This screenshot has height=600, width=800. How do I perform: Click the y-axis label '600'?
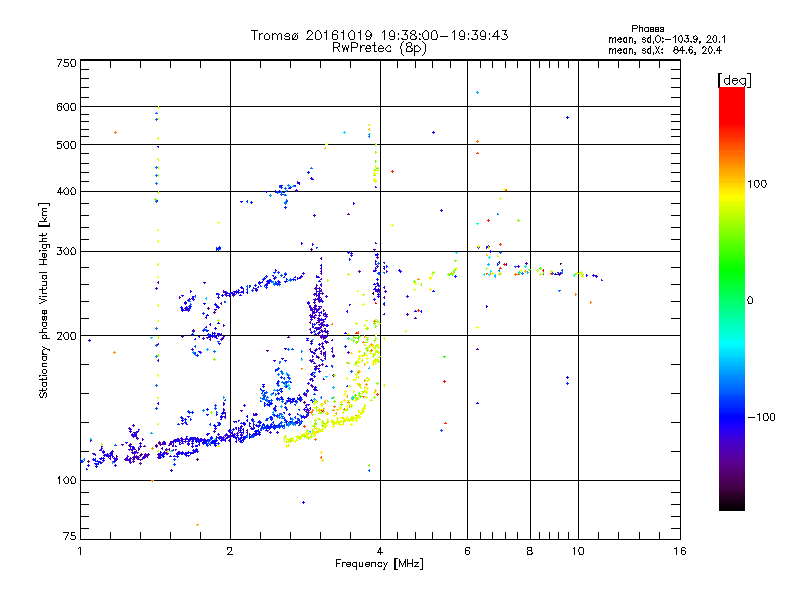click(x=66, y=107)
